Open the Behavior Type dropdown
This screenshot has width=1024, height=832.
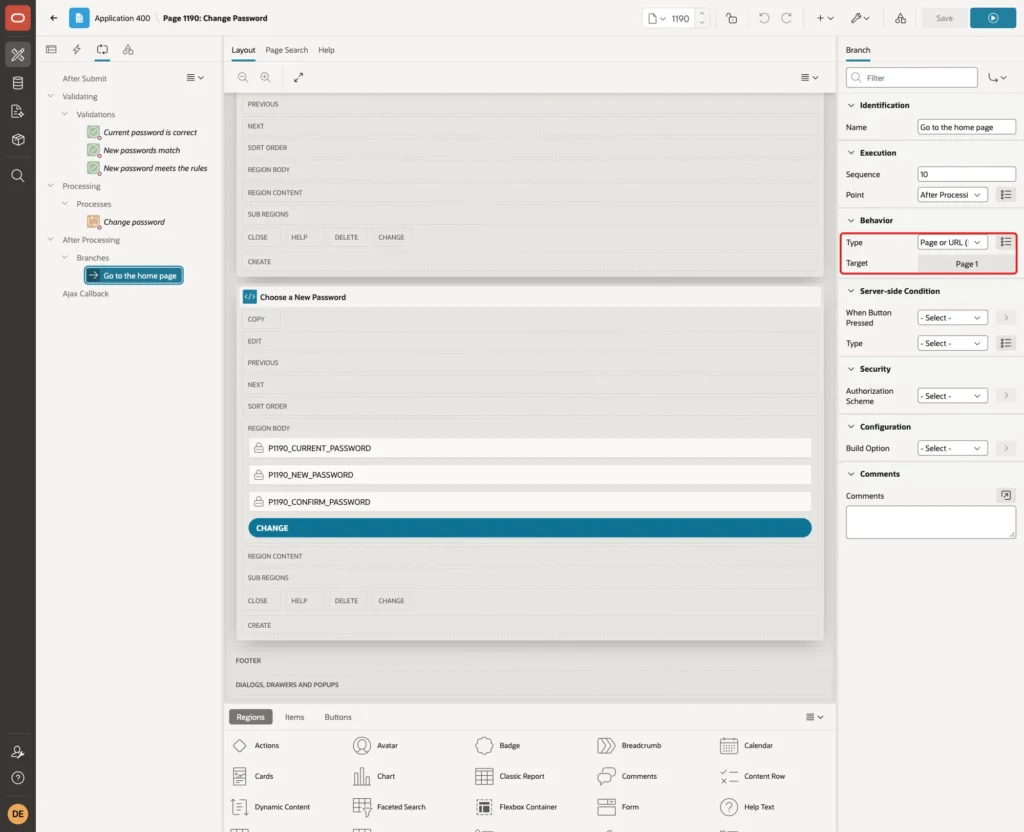(952, 242)
